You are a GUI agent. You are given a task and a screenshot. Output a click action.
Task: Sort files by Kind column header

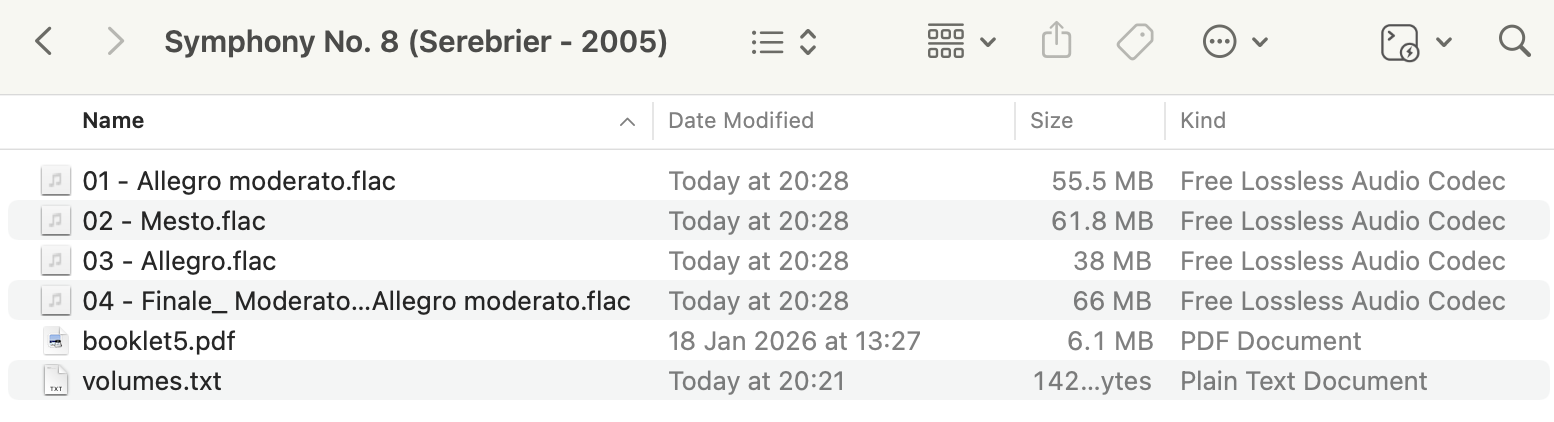(x=1203, y=121)
